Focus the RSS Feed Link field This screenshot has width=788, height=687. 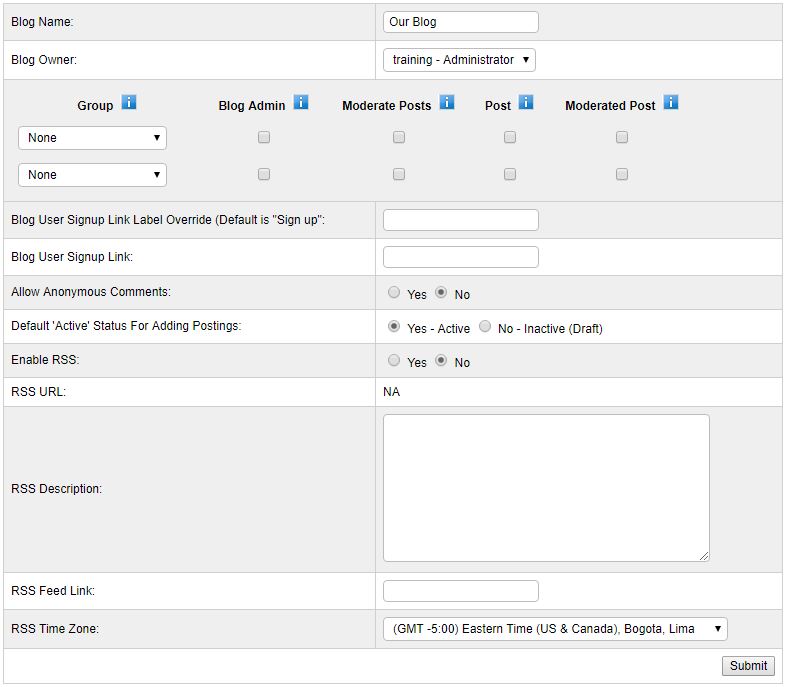click(461, 591)
